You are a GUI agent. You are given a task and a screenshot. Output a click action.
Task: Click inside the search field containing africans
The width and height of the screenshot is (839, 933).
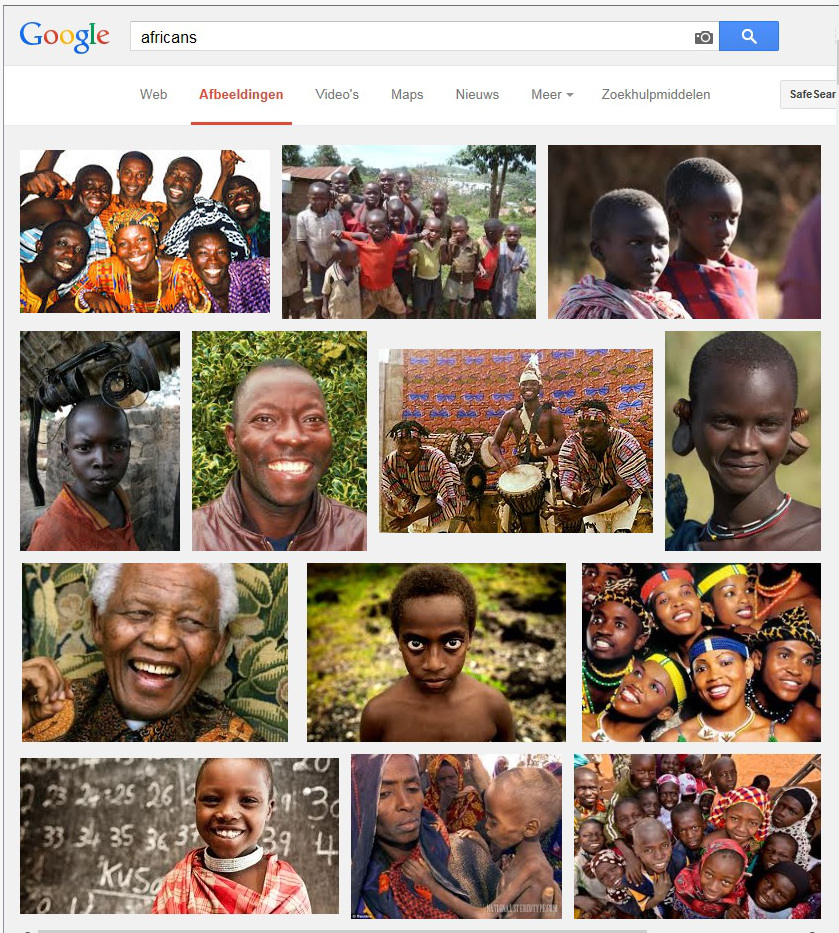[x=411, y=37]
